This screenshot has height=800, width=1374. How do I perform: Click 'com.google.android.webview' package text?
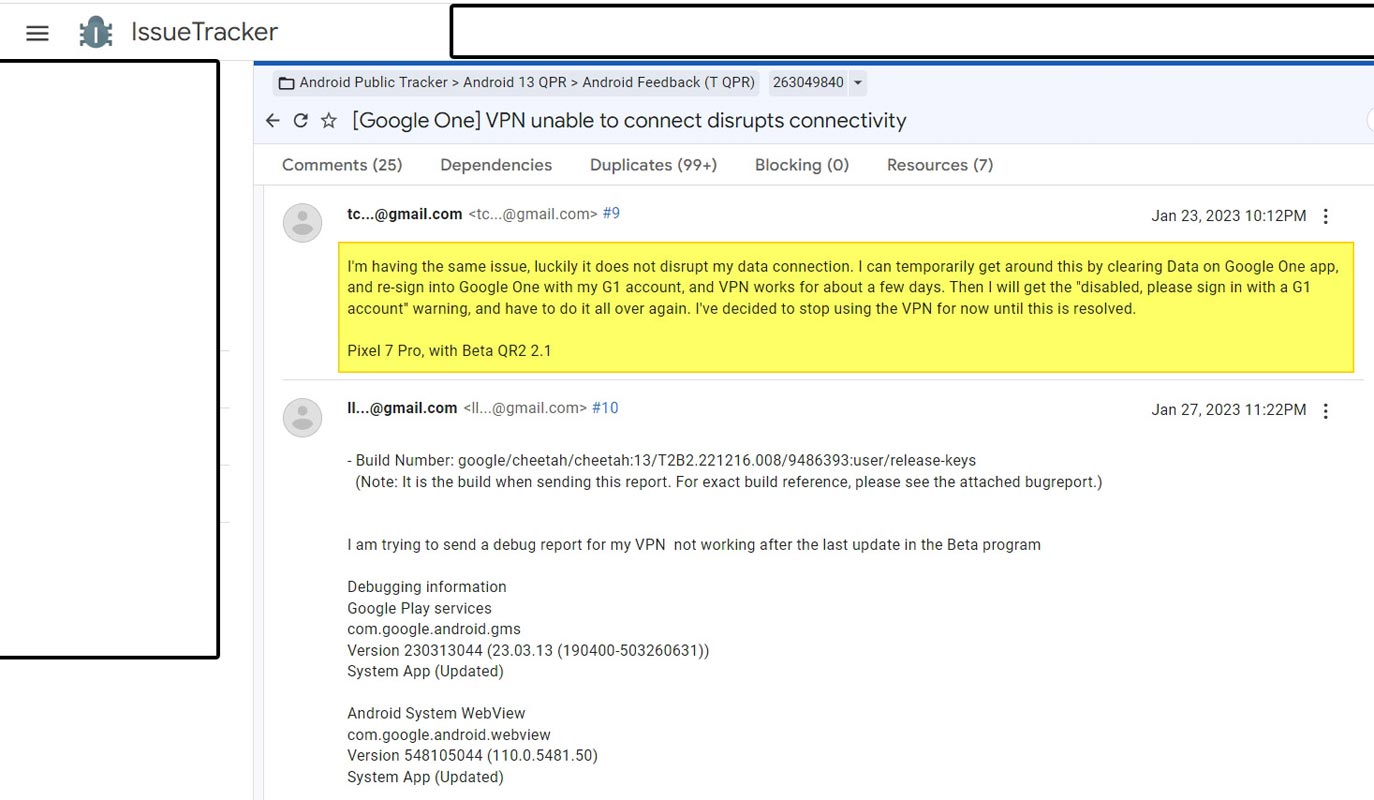pyautogui.click(x=449, y=734)
